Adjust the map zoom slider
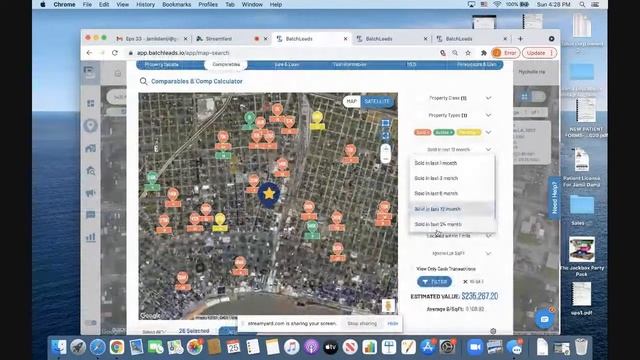640x360 pixels. [x=385, y=153]
